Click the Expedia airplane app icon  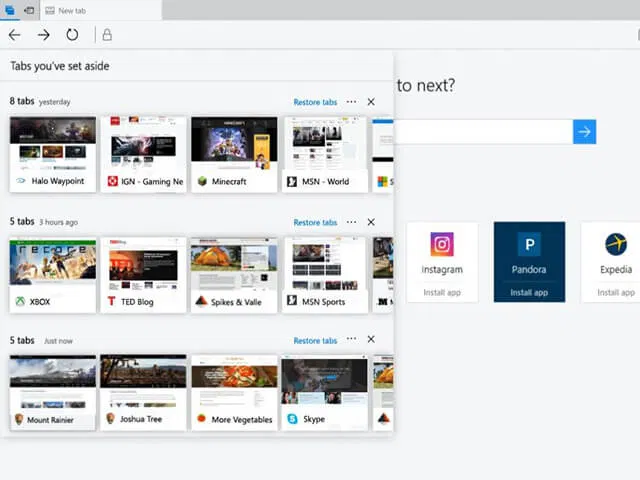(x=616, y=244)
